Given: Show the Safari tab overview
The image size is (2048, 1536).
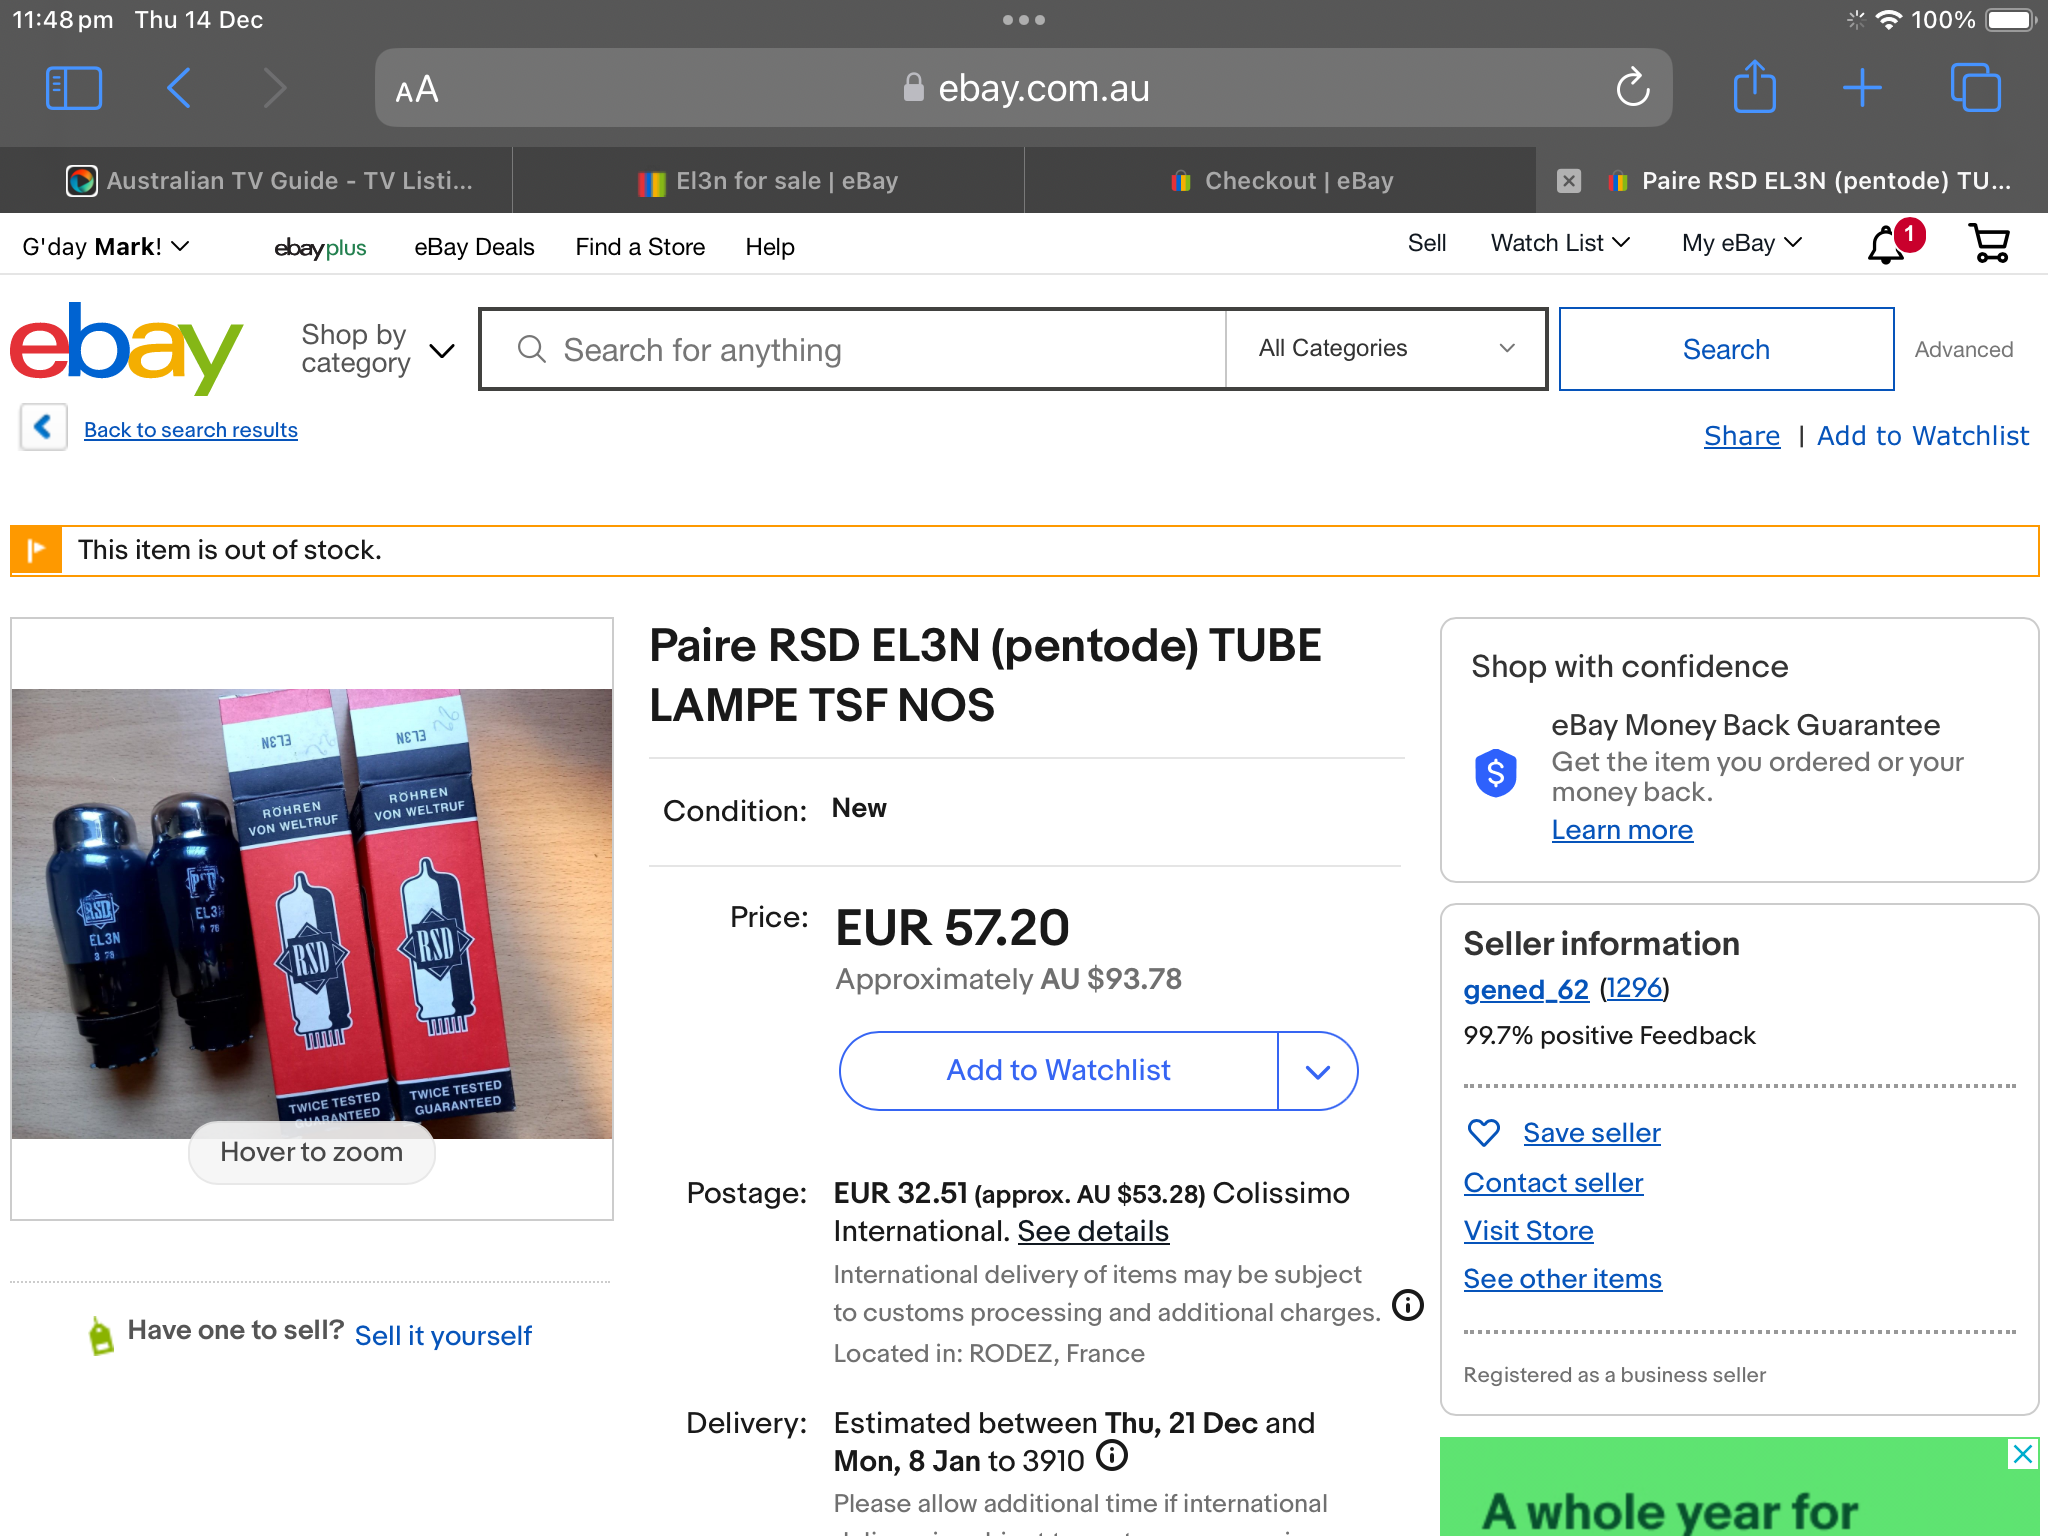Looking at the screenshot, I should (1976, 88).
